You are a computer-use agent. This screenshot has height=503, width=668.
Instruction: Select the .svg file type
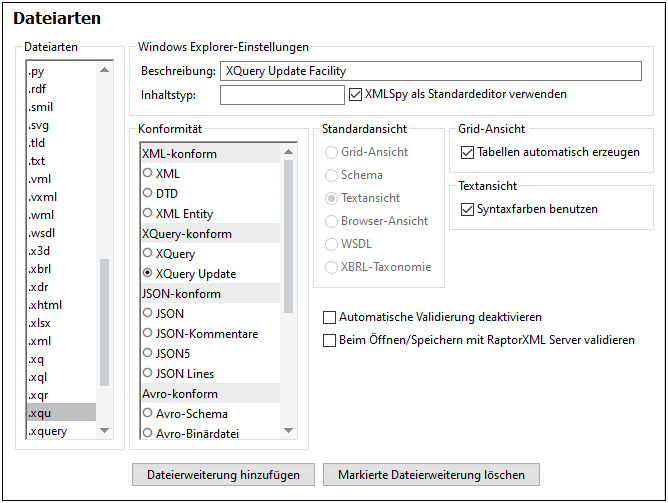40,125
